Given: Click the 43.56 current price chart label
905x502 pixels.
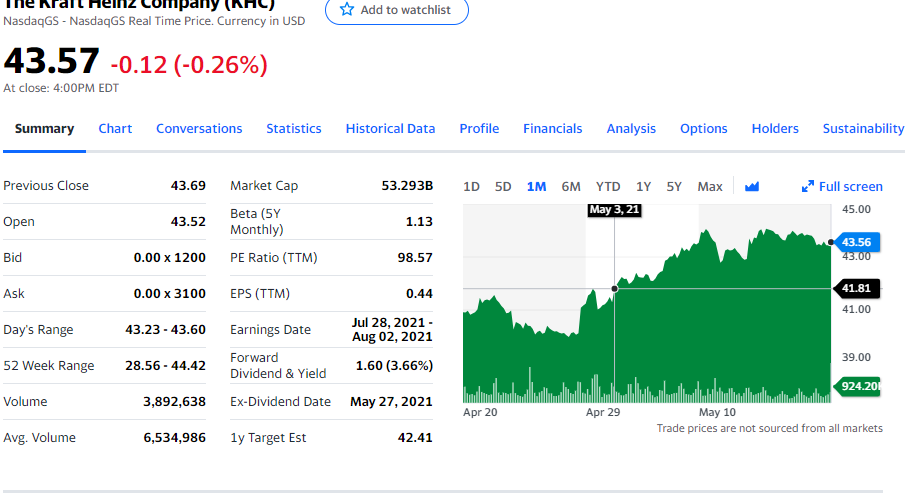Looking at the screenshot, I should (857, 242).
